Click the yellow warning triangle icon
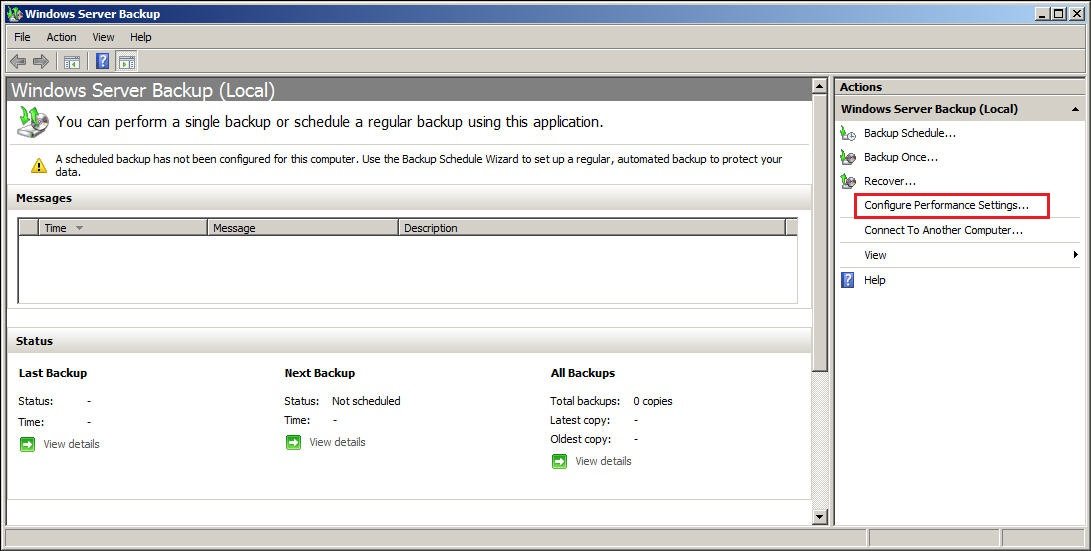The image size is (1091, 551). click(39, 165)
